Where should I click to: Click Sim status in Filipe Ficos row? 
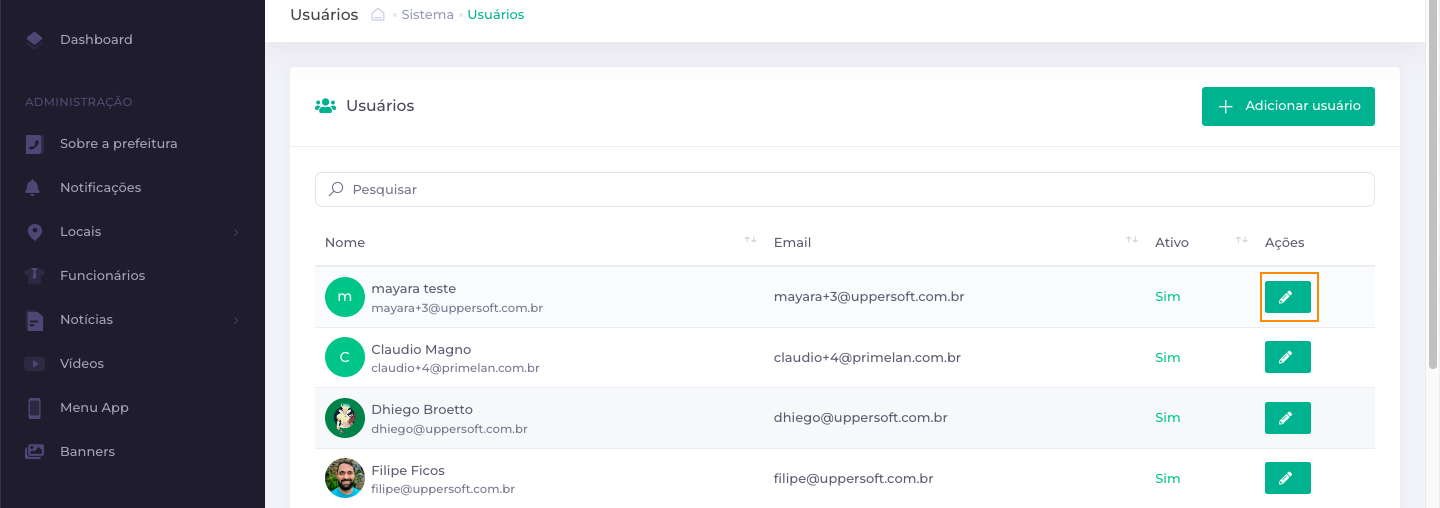(x=1168, y=478)
